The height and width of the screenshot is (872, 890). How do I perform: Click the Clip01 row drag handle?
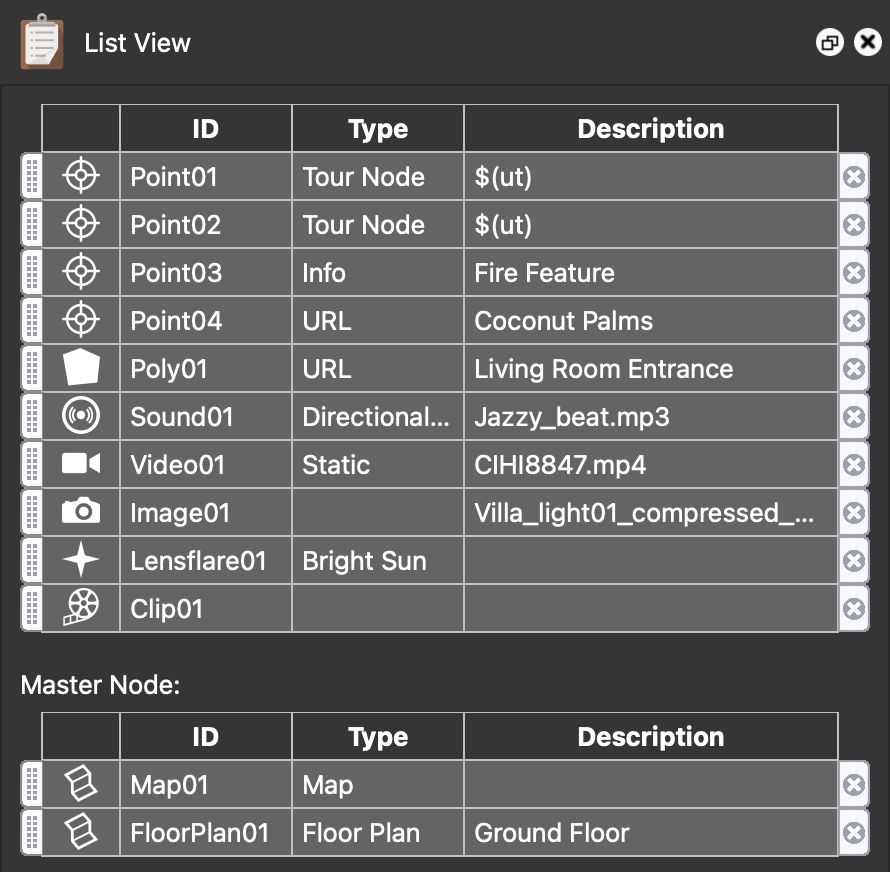pos(32,608)
